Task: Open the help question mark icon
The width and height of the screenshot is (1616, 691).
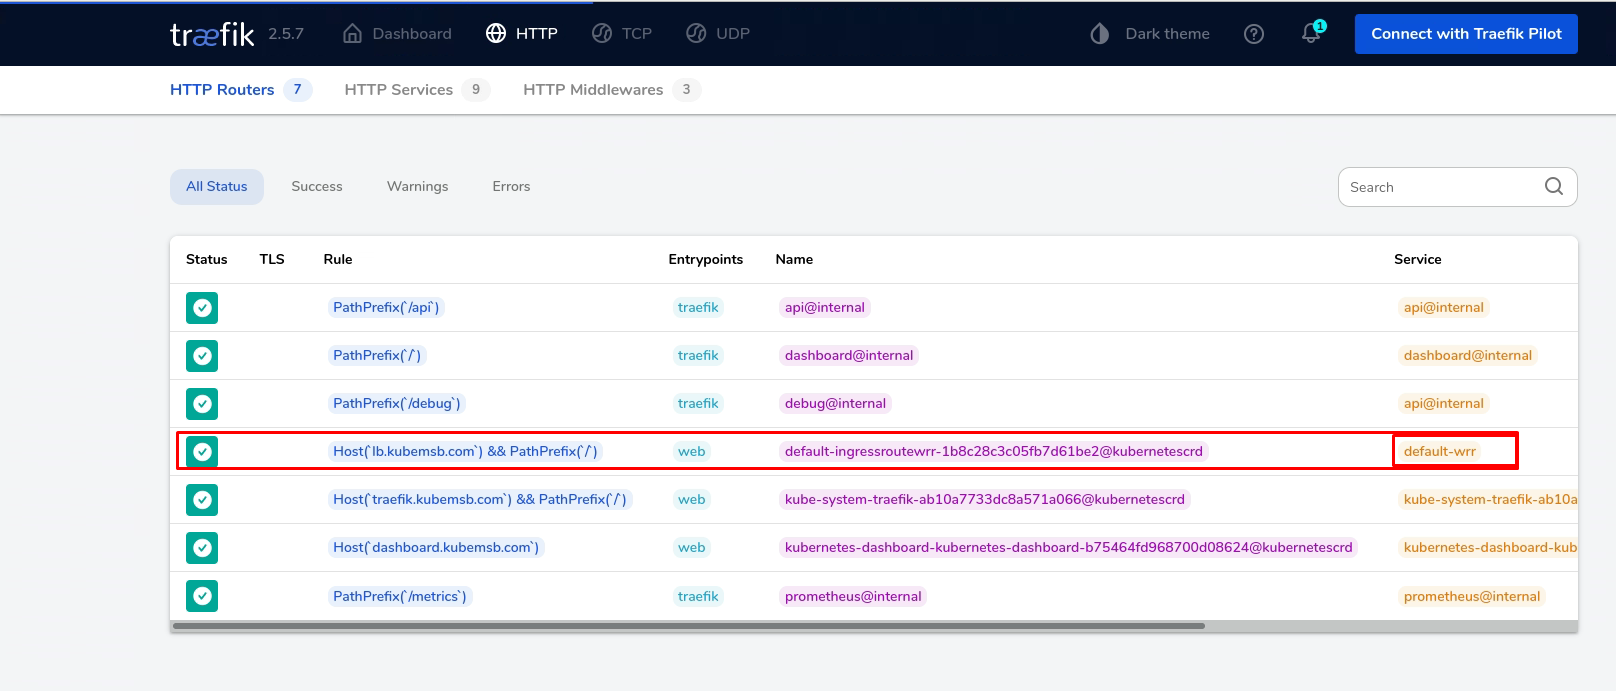Action: pyautogui.click(x=1253, y=34)
